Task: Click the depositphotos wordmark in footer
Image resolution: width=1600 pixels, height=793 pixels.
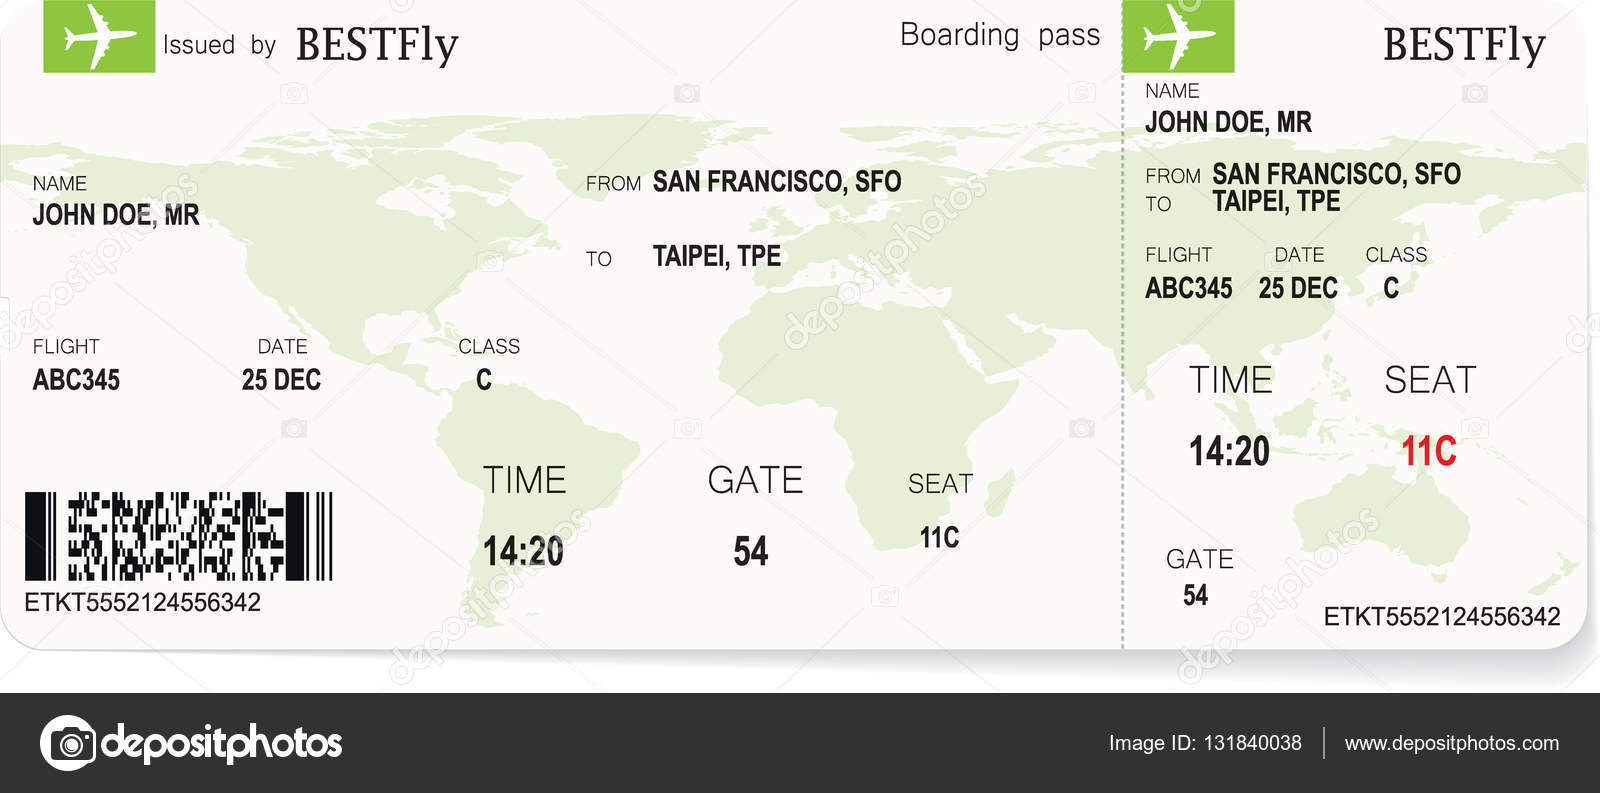Action: click(222, 743)
